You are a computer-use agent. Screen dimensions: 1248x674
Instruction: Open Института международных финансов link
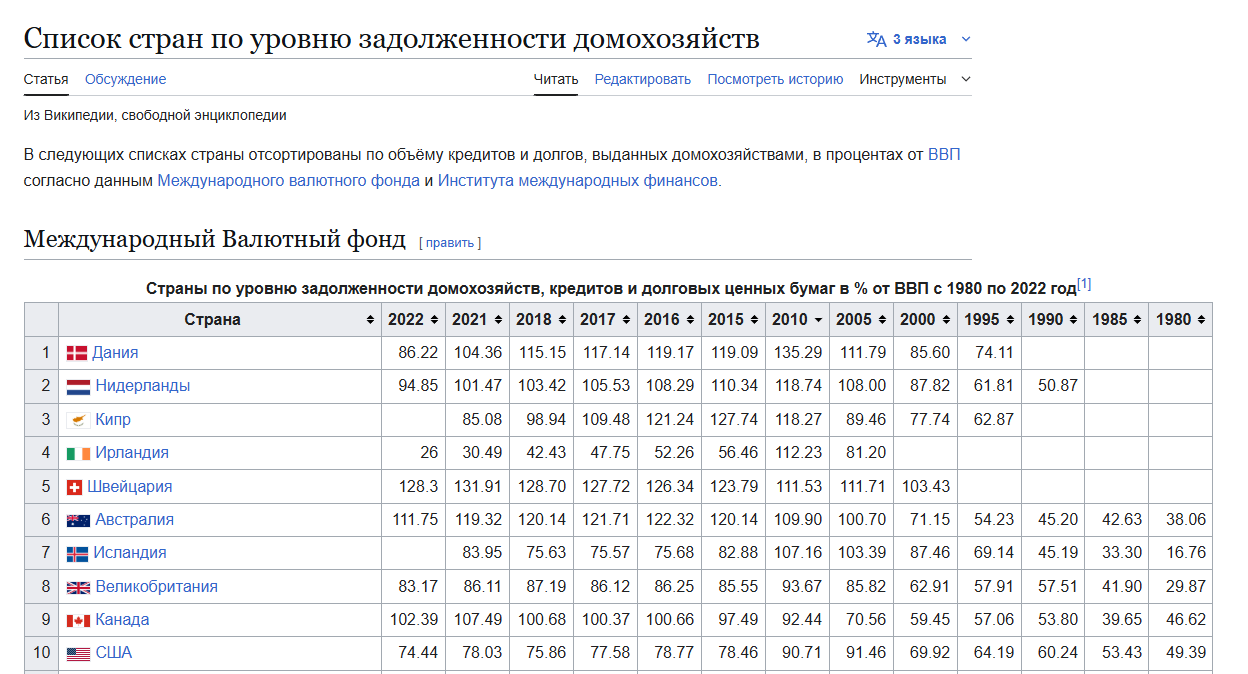pos(578,181)
